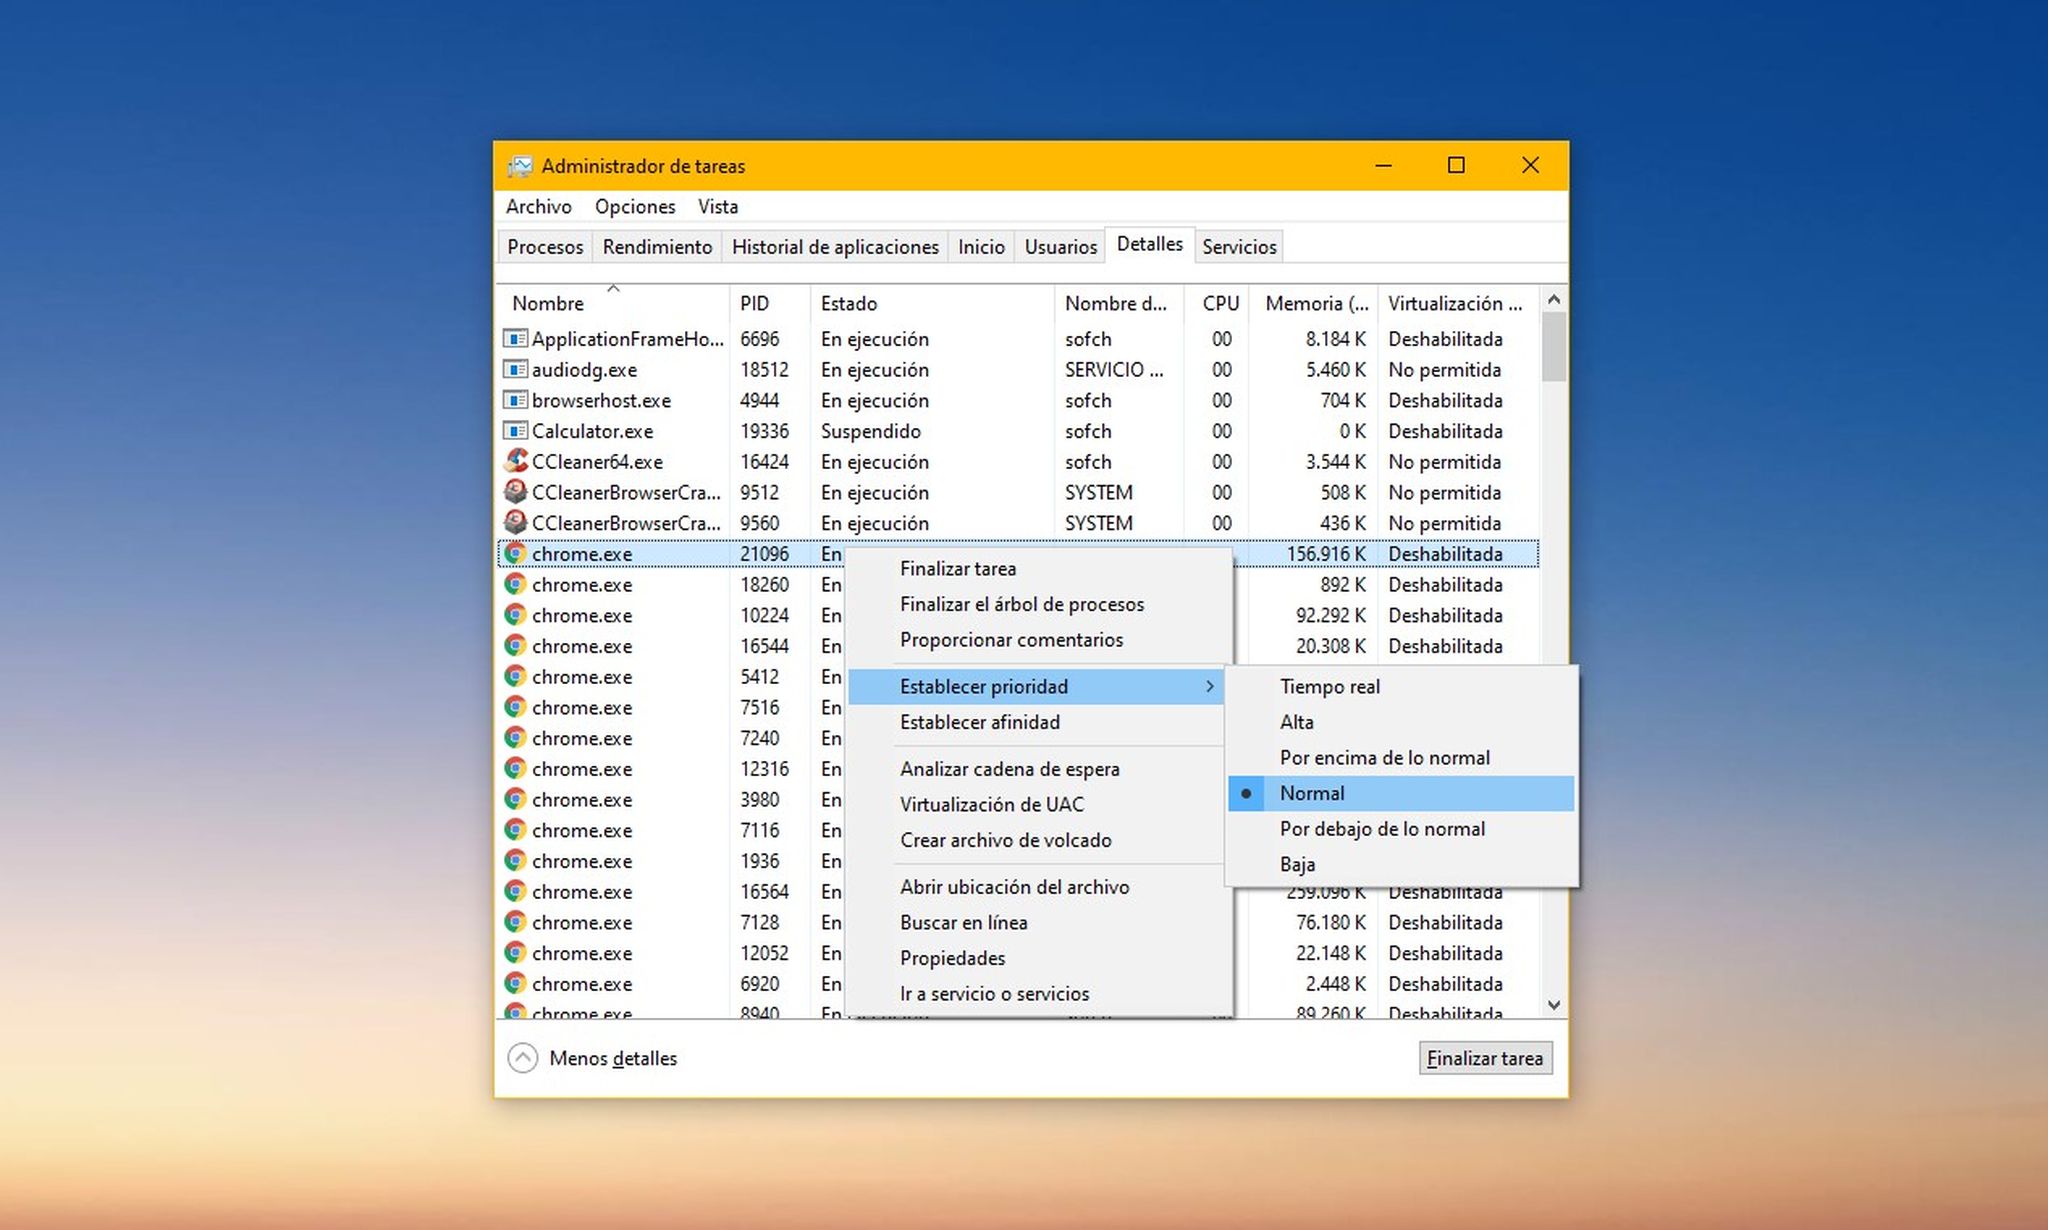Screen dimensions: 2048x1230
Task: Click the Task Manager titlebar icon
Action: pos(521,166)
